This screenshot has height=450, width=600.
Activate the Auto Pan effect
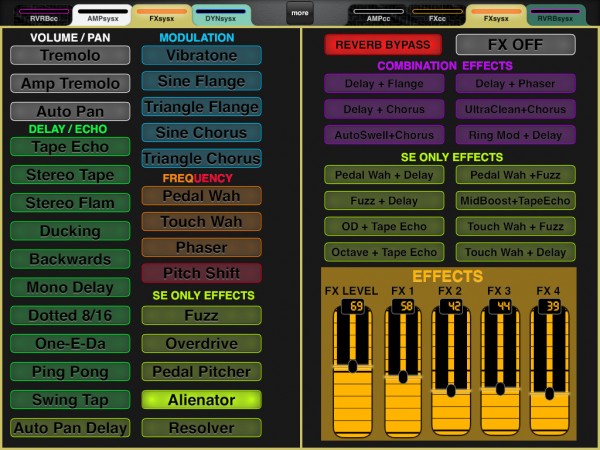tap(70, 111)
